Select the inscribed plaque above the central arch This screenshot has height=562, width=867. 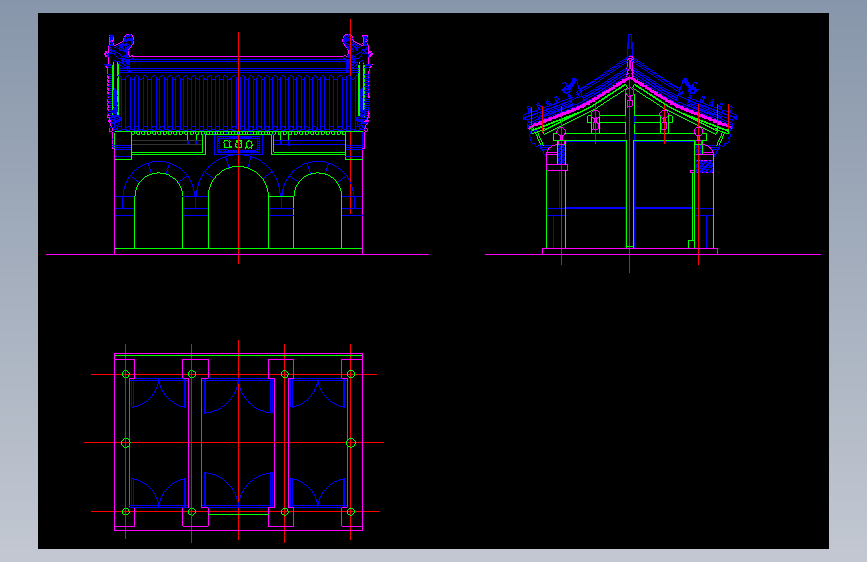(238, 144)
